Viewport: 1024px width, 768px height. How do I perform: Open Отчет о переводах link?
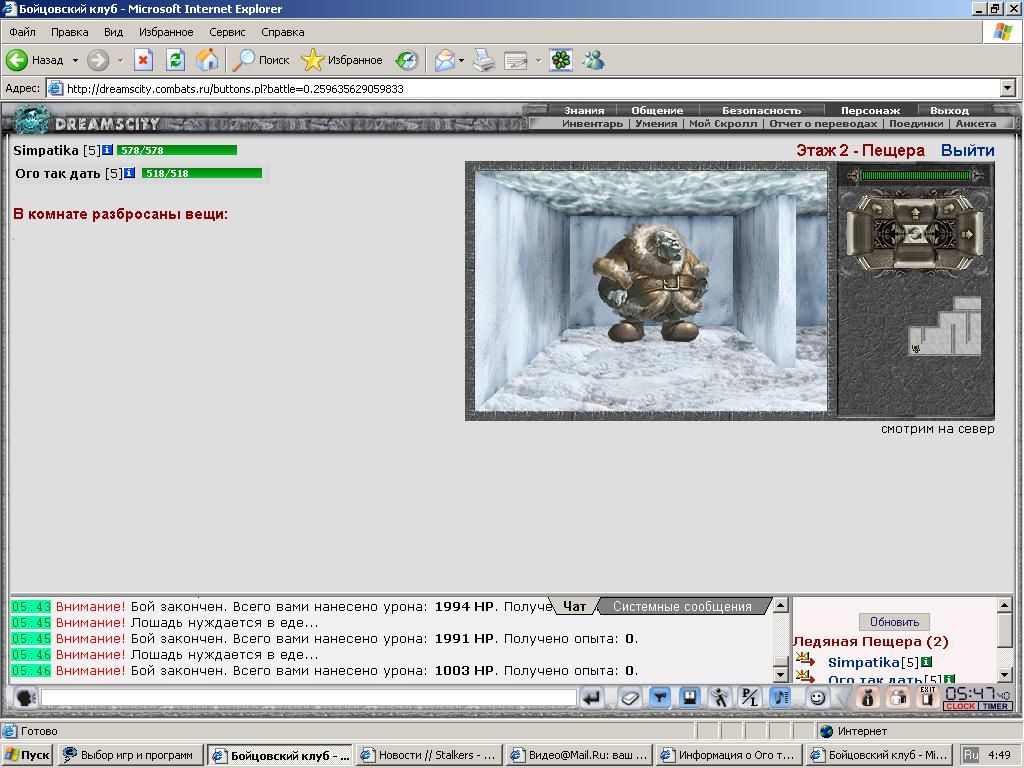click(823, 123)
